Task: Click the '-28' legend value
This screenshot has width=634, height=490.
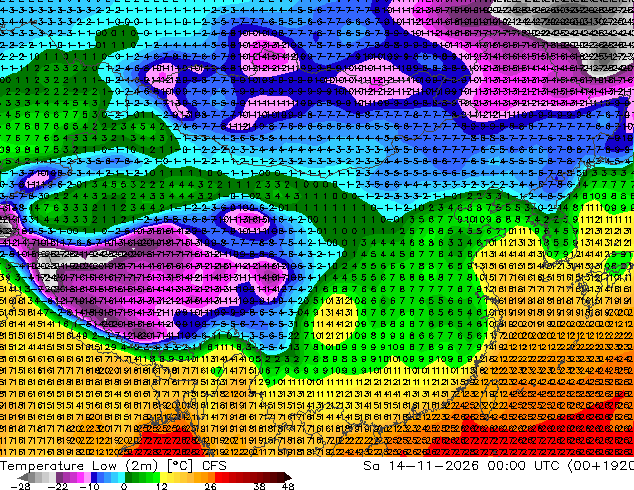Action: (20, 486)
